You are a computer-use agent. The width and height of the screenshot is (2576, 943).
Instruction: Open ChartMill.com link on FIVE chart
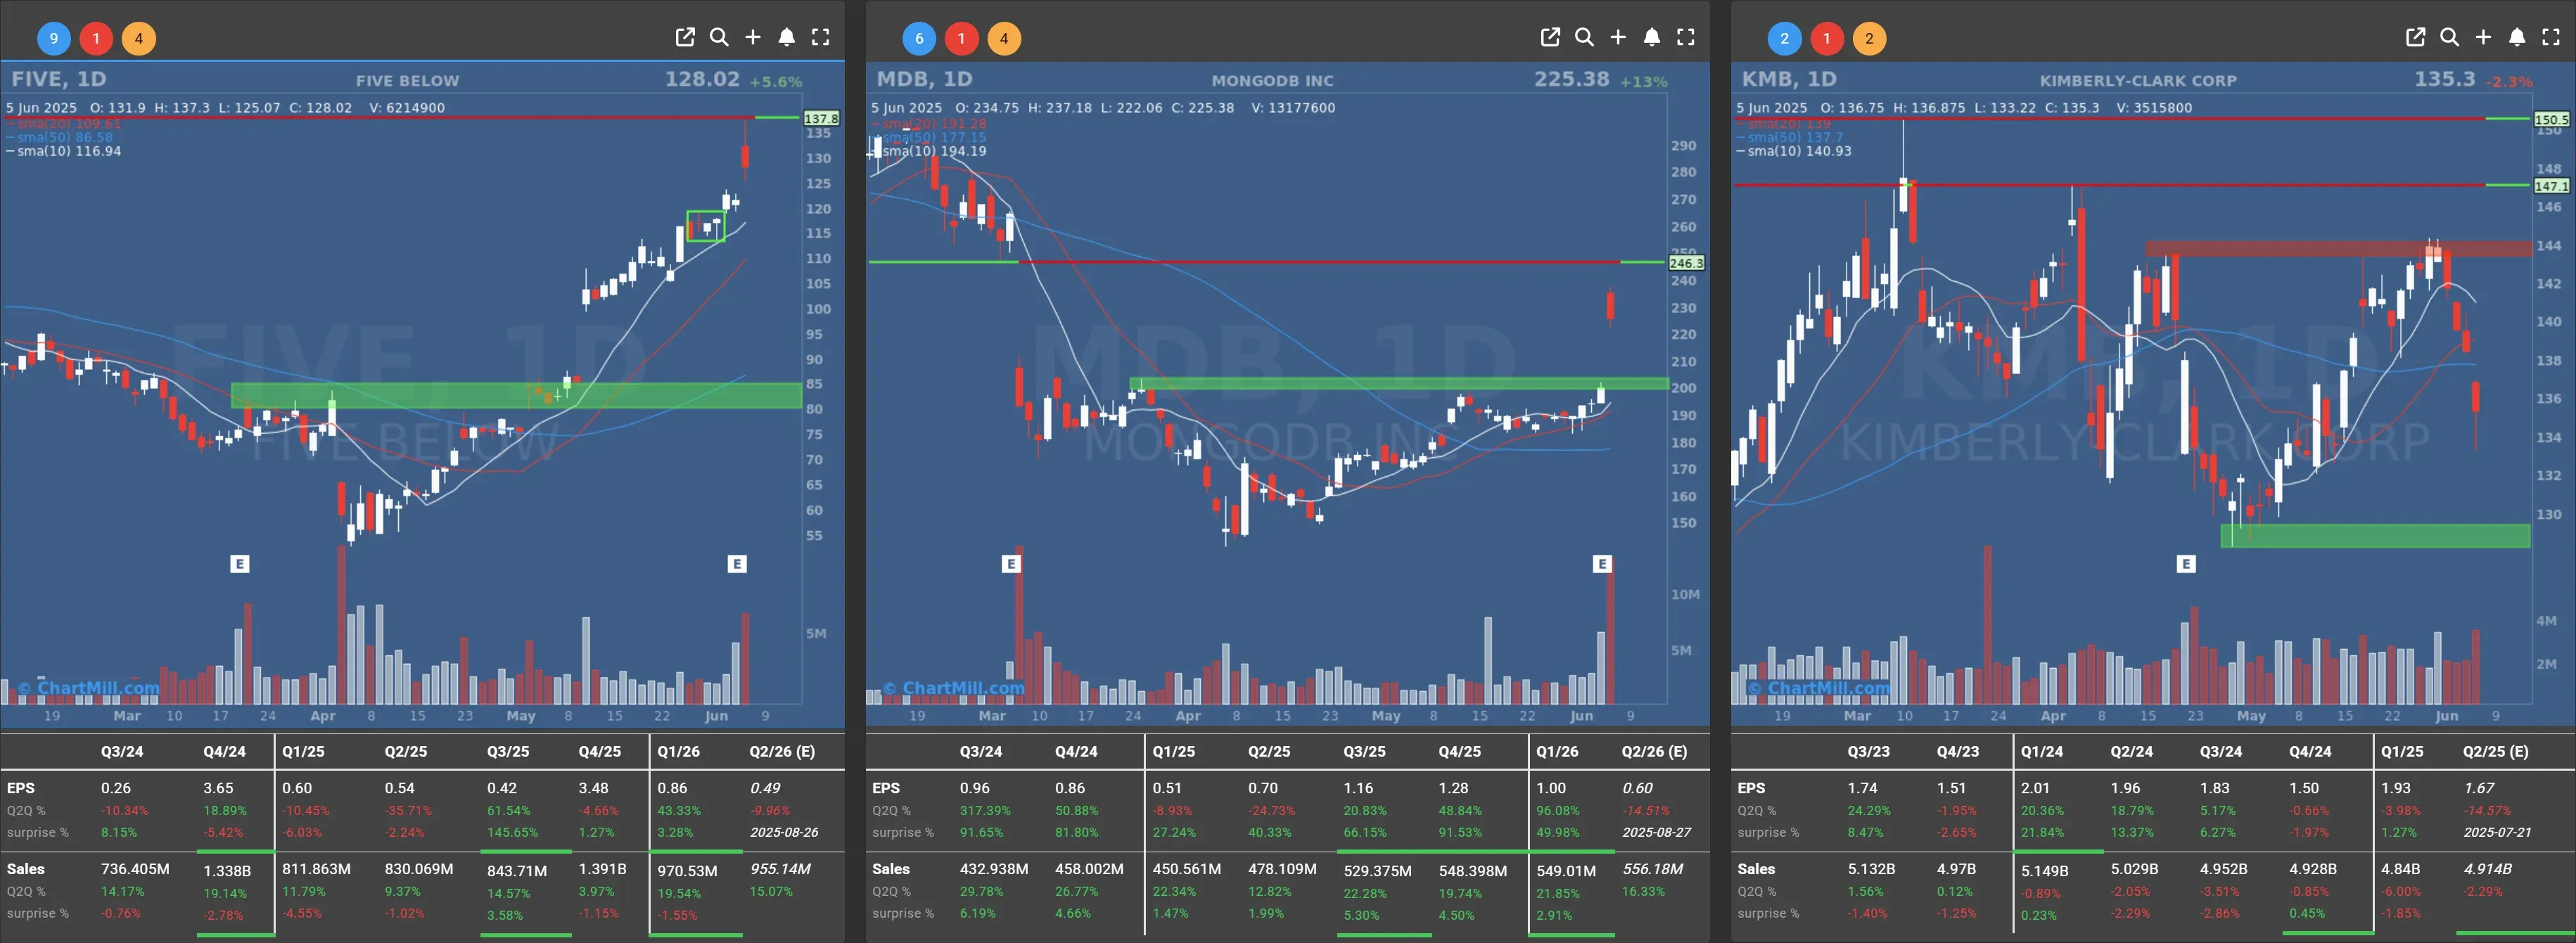[89, 688]
